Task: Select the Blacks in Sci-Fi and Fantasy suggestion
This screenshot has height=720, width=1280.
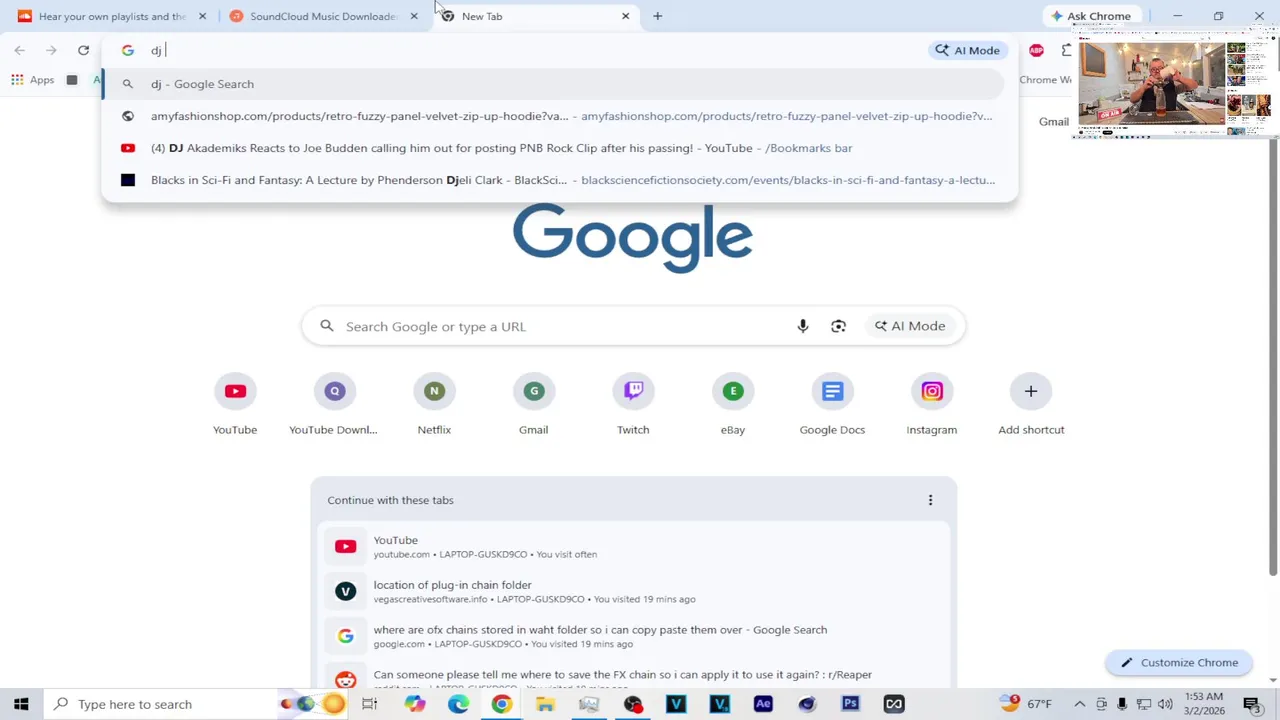Action: pos(560,180)
